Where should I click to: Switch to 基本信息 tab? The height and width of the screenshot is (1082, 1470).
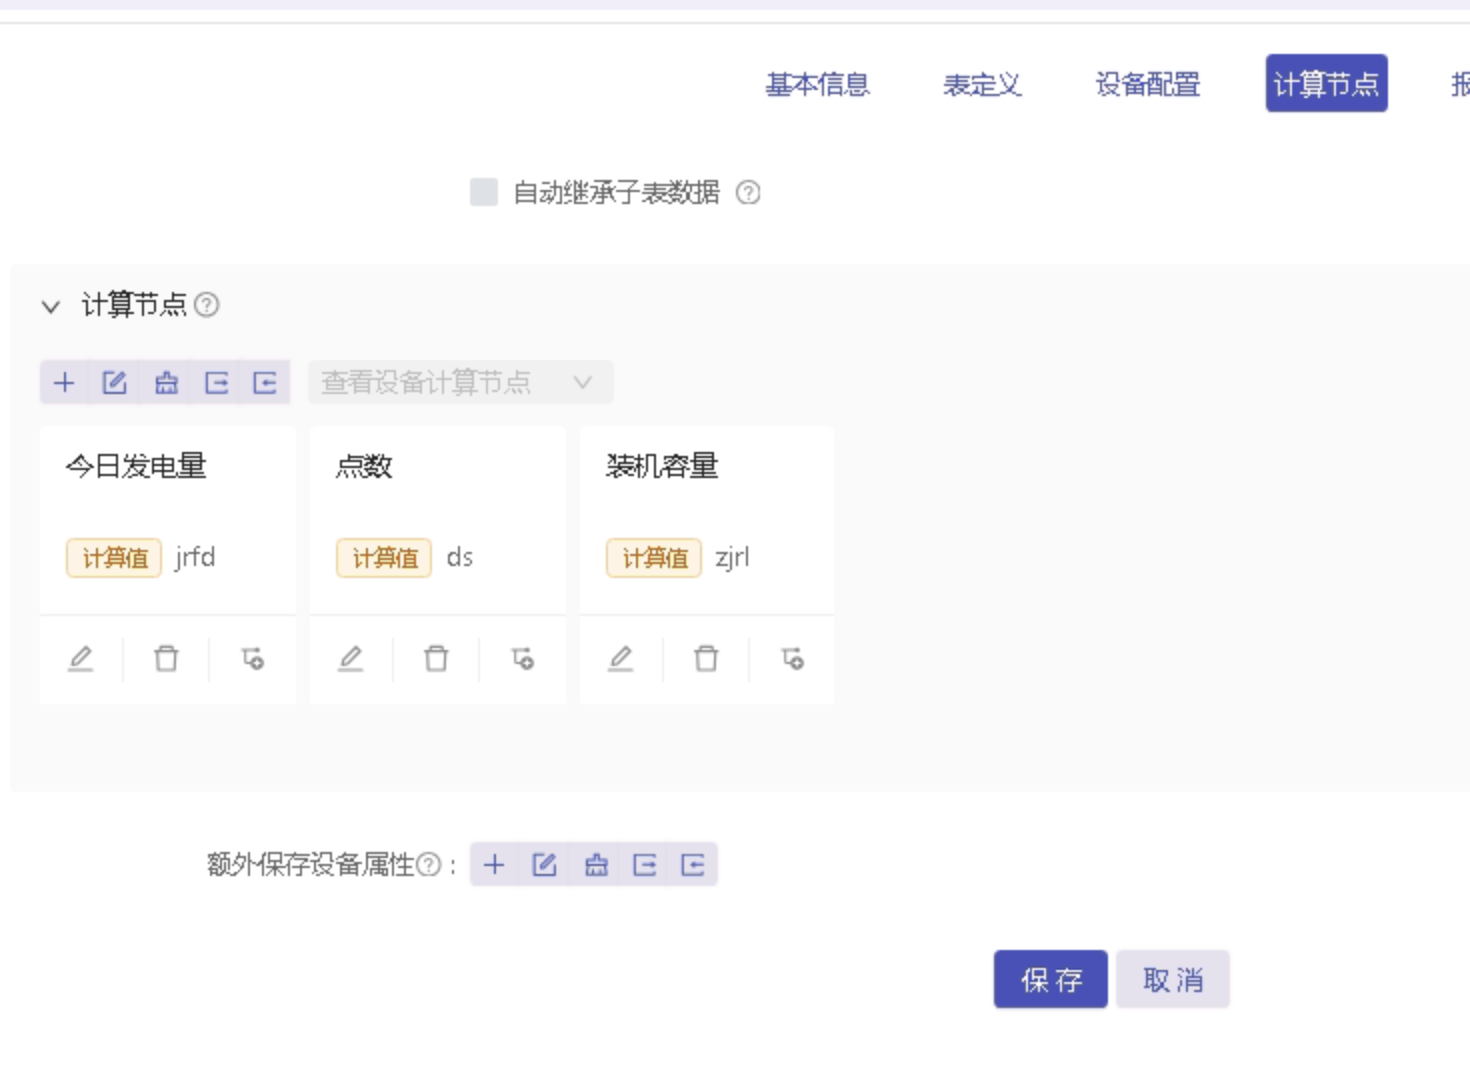click(x=818, y=84)
